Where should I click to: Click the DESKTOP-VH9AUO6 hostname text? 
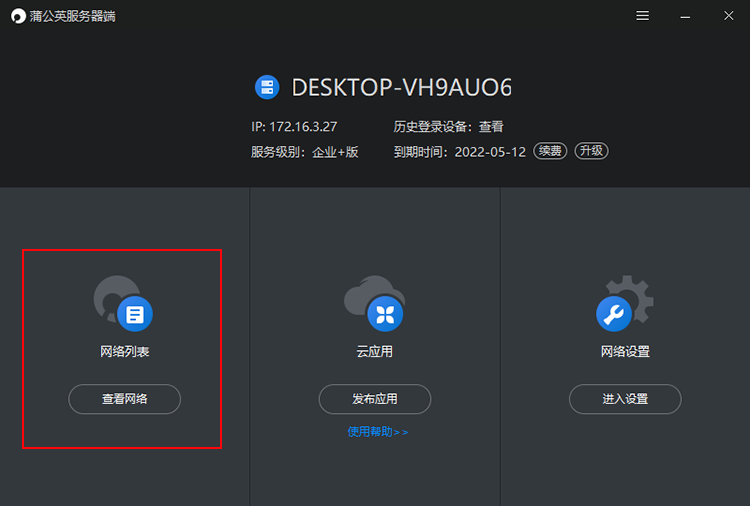pyautogui.click(x=401, y=87)
